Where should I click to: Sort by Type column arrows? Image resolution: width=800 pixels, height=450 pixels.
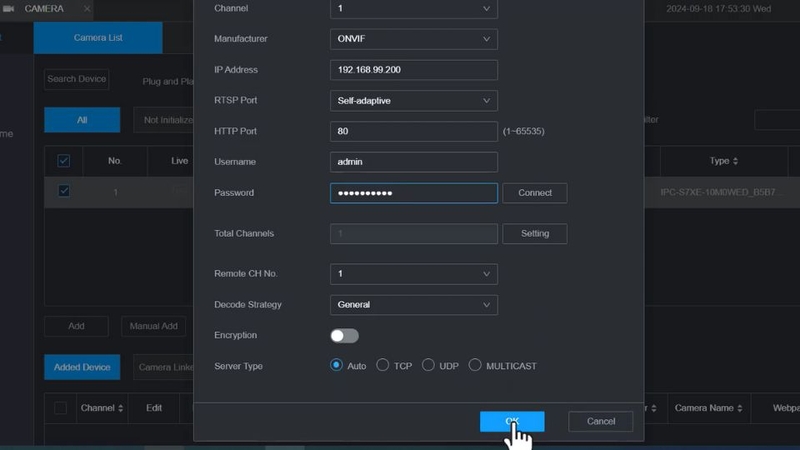pos(735,161)
